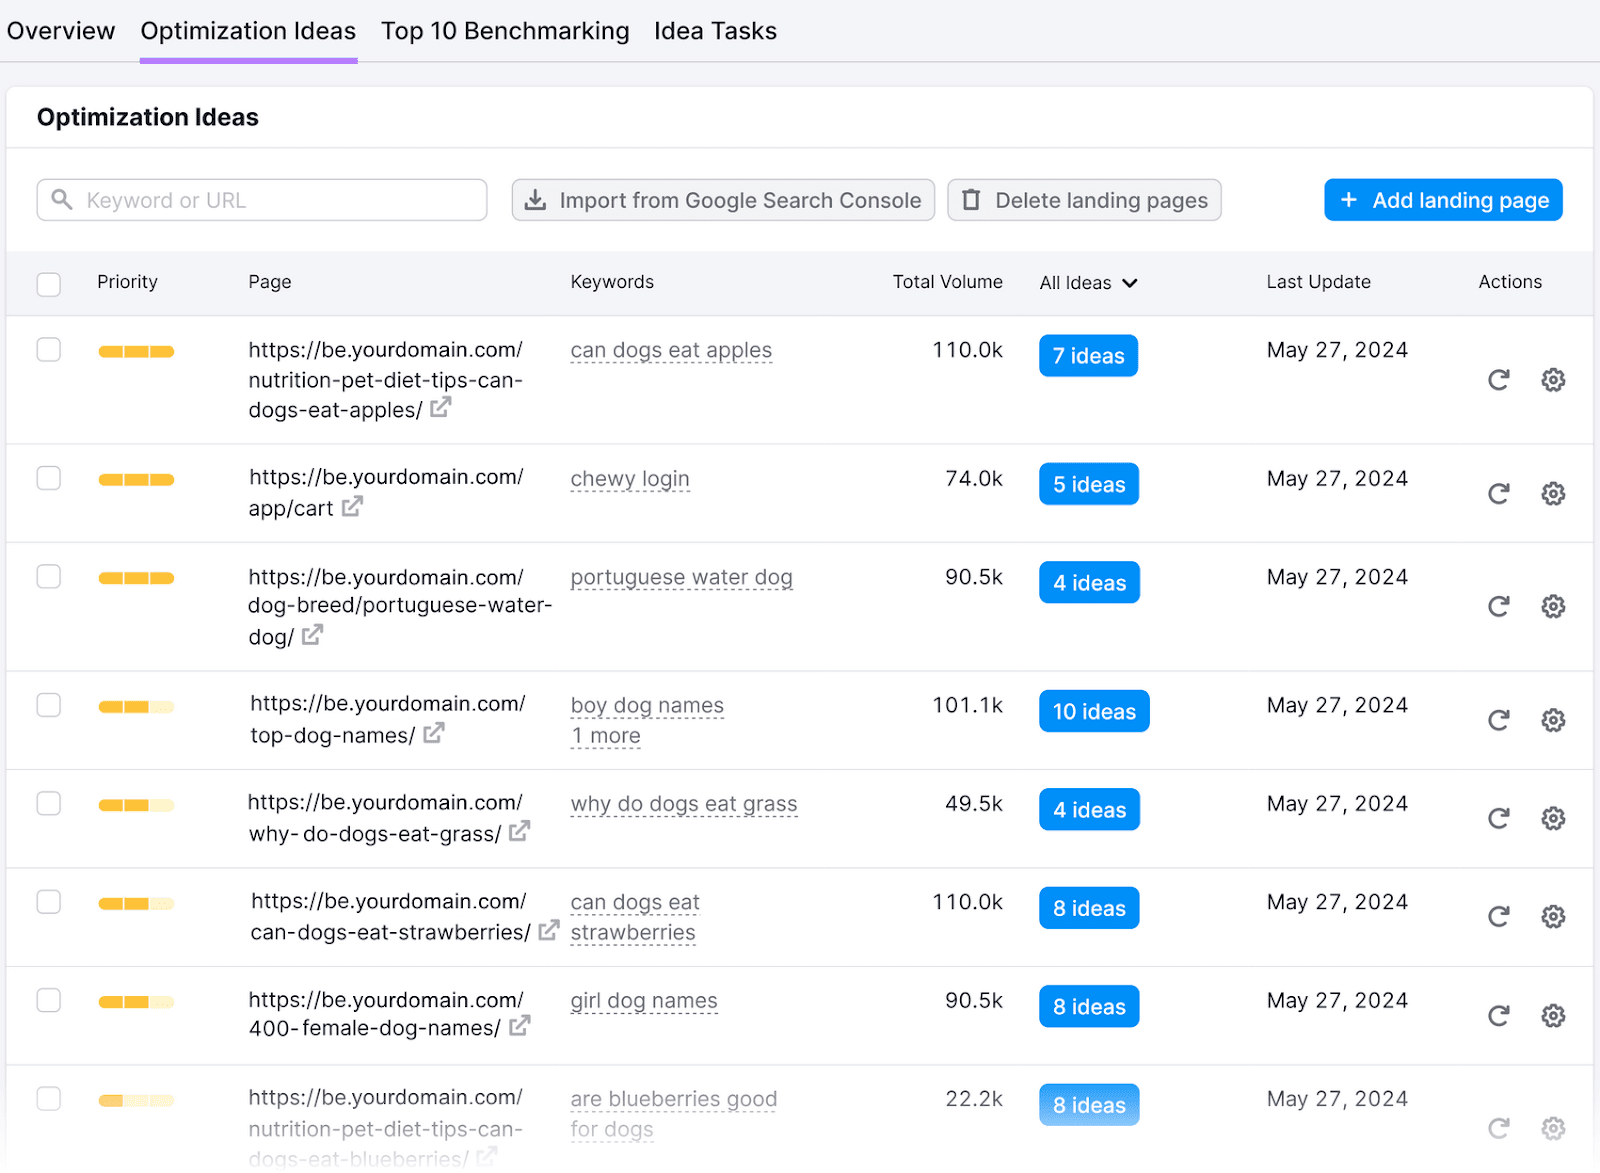Screen dimensions: 1600x1173
Task: Click the 7 ideas button for the first page
Action: coord(1088,355)
